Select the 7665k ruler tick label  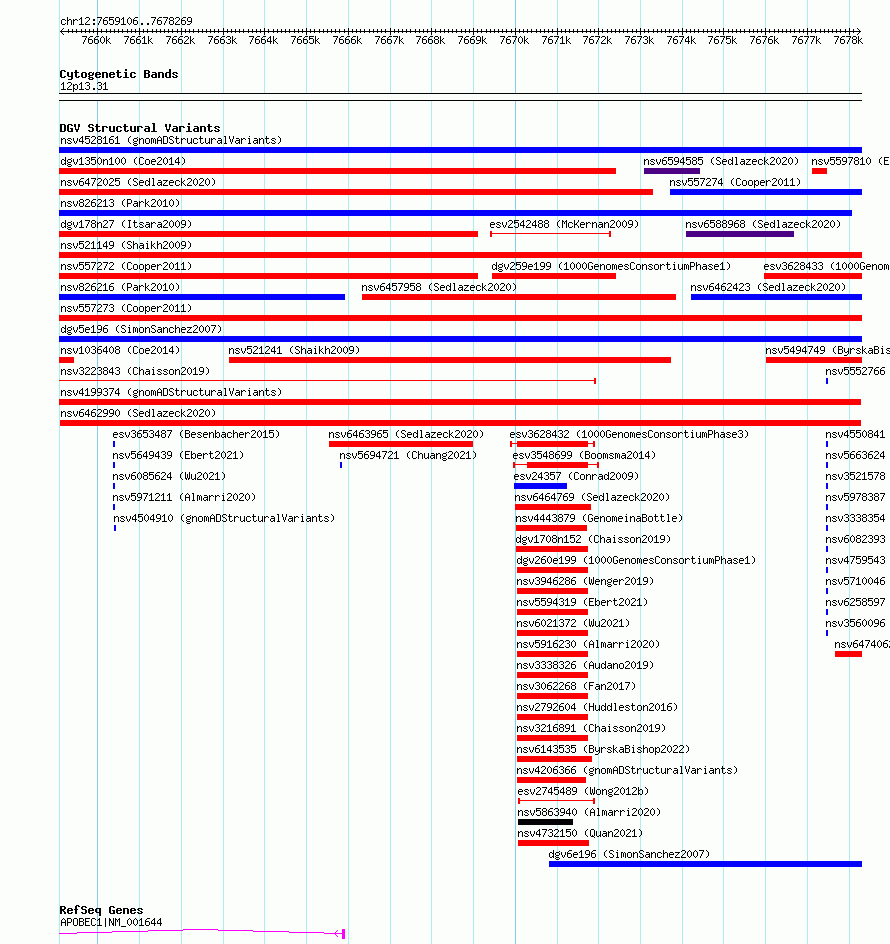[305, 41]
